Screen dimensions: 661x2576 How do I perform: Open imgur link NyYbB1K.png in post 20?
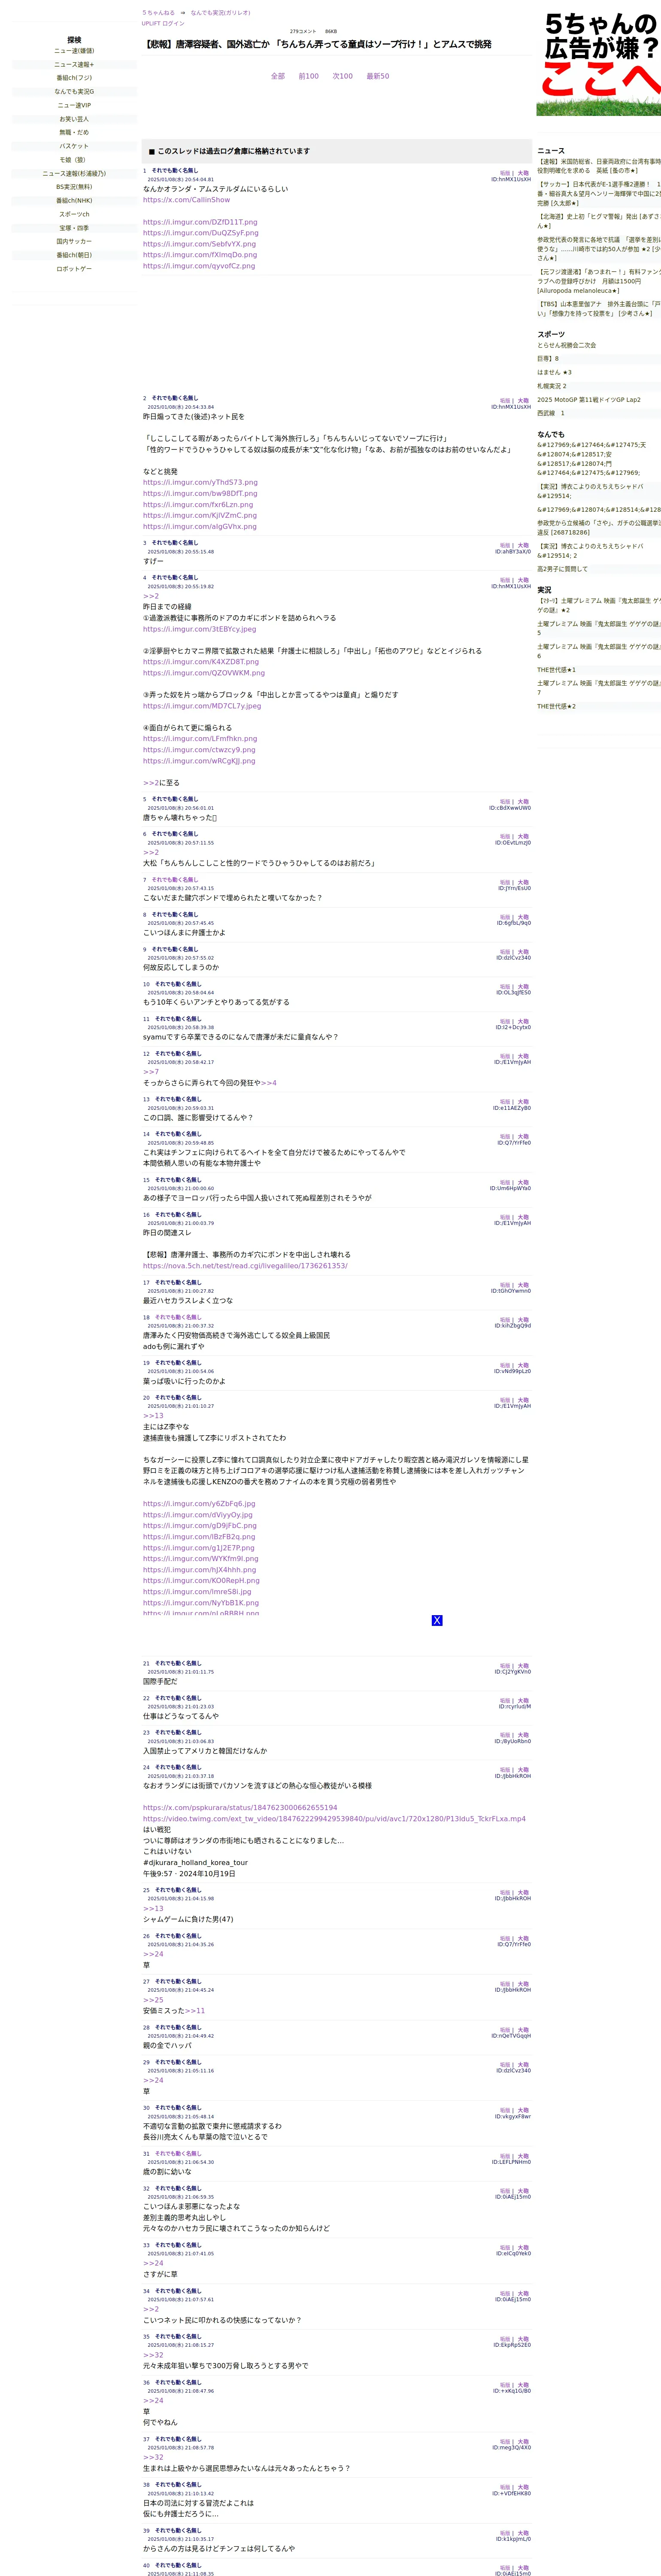click(x=201, y=1603)
